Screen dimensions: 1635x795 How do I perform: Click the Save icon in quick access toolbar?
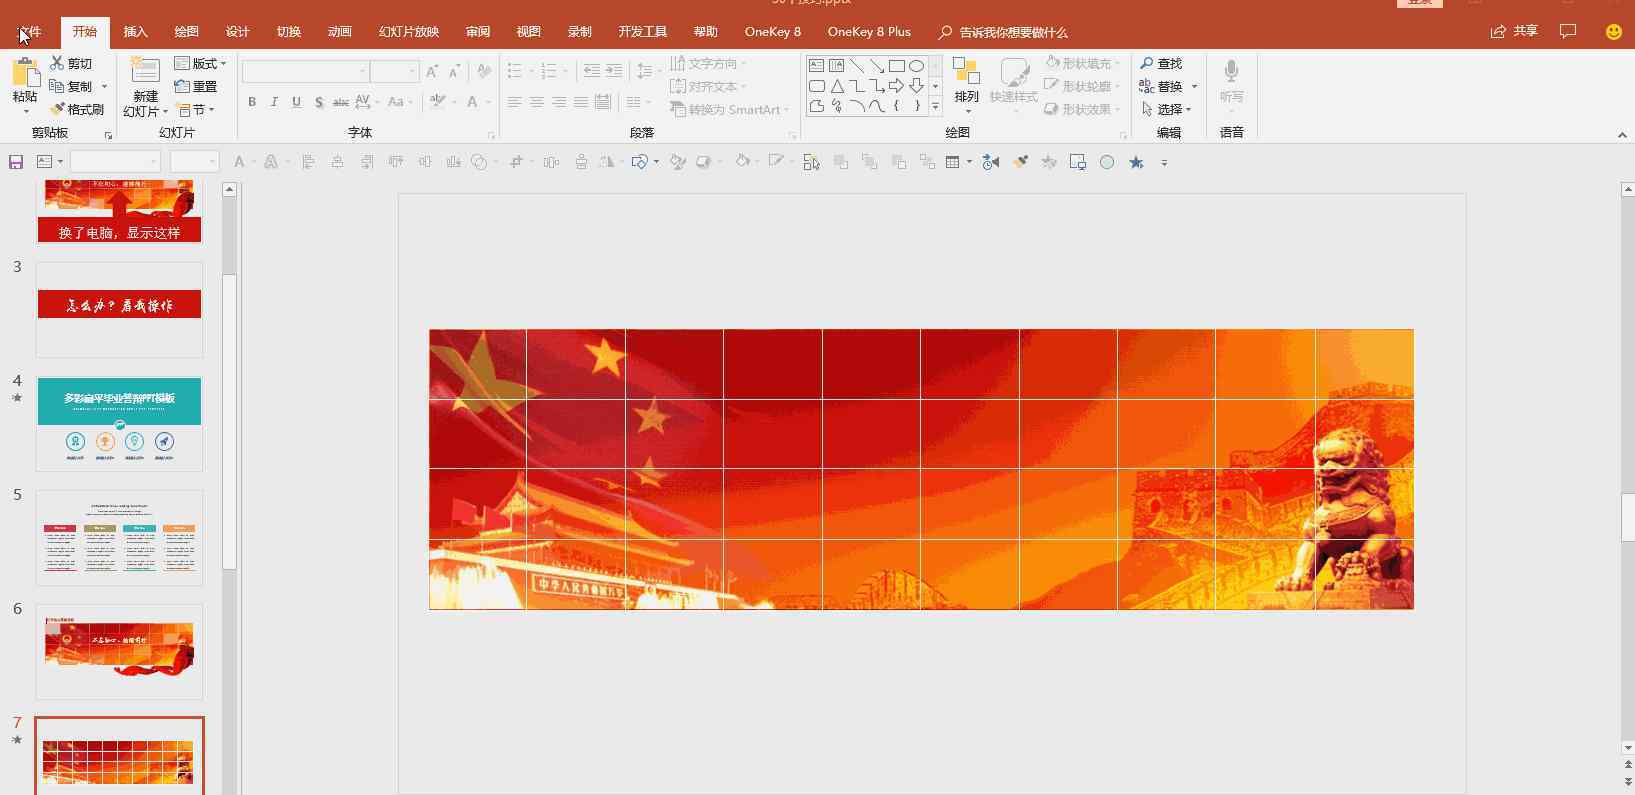pyautogui.click(x=16, y=162)
